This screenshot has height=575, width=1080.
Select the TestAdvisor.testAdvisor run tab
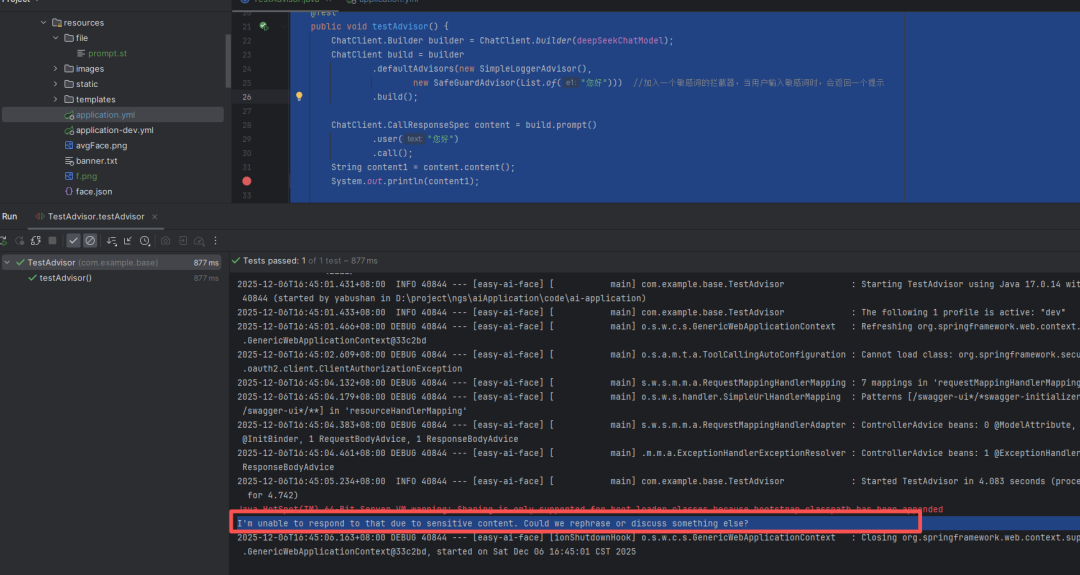pyautogui.click(x=95, y=216)
